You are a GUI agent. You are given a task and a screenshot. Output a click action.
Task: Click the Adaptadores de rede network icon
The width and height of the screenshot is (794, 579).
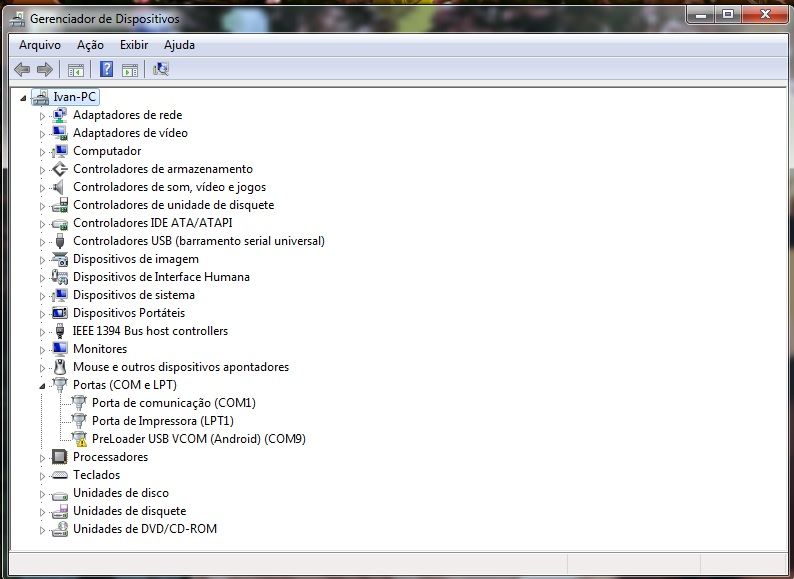click(x=60, y=115)
